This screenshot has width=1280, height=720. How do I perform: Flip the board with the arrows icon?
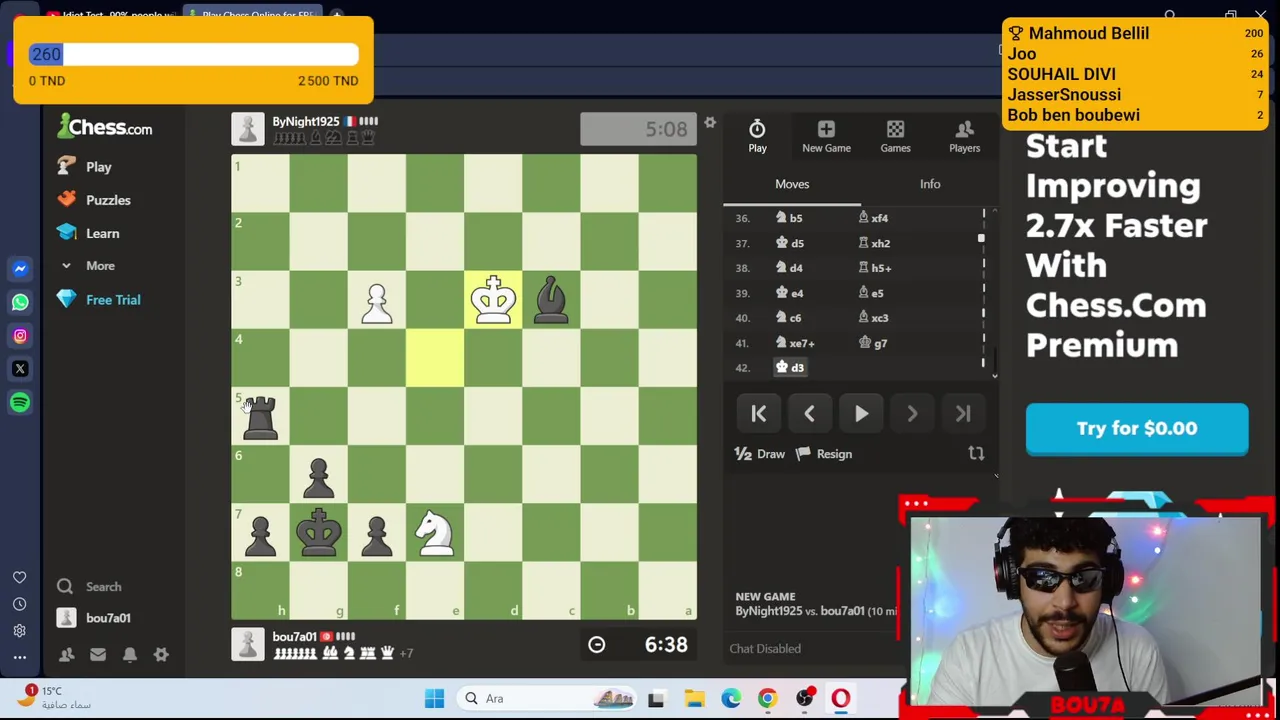[976, 454]
